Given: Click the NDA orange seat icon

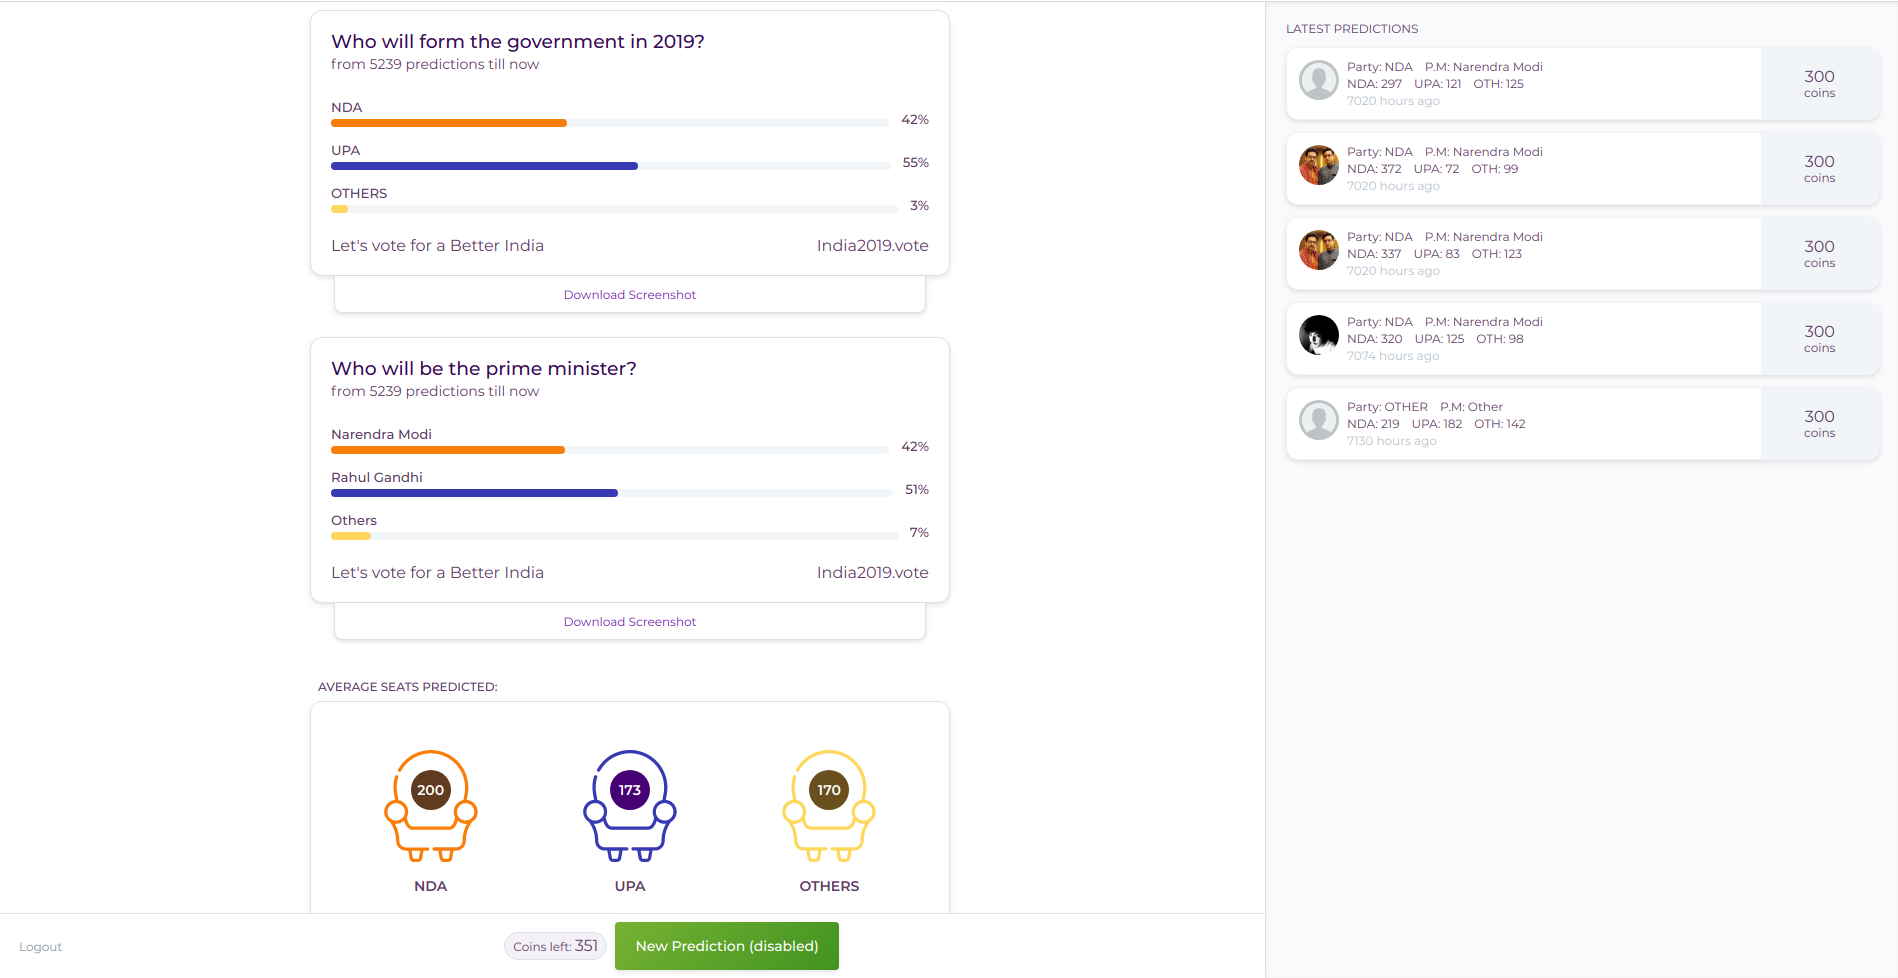Looking at the screenshot, I should pyautogui.click(x=430, y=806).
